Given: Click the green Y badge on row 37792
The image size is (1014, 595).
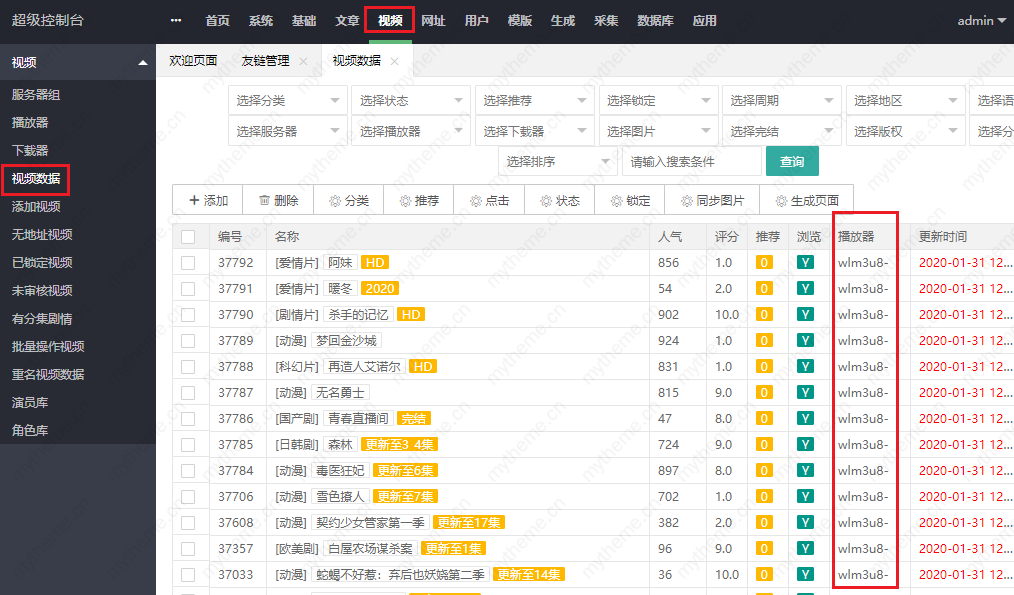Looking at the screenshot, I should pos(804,262).
